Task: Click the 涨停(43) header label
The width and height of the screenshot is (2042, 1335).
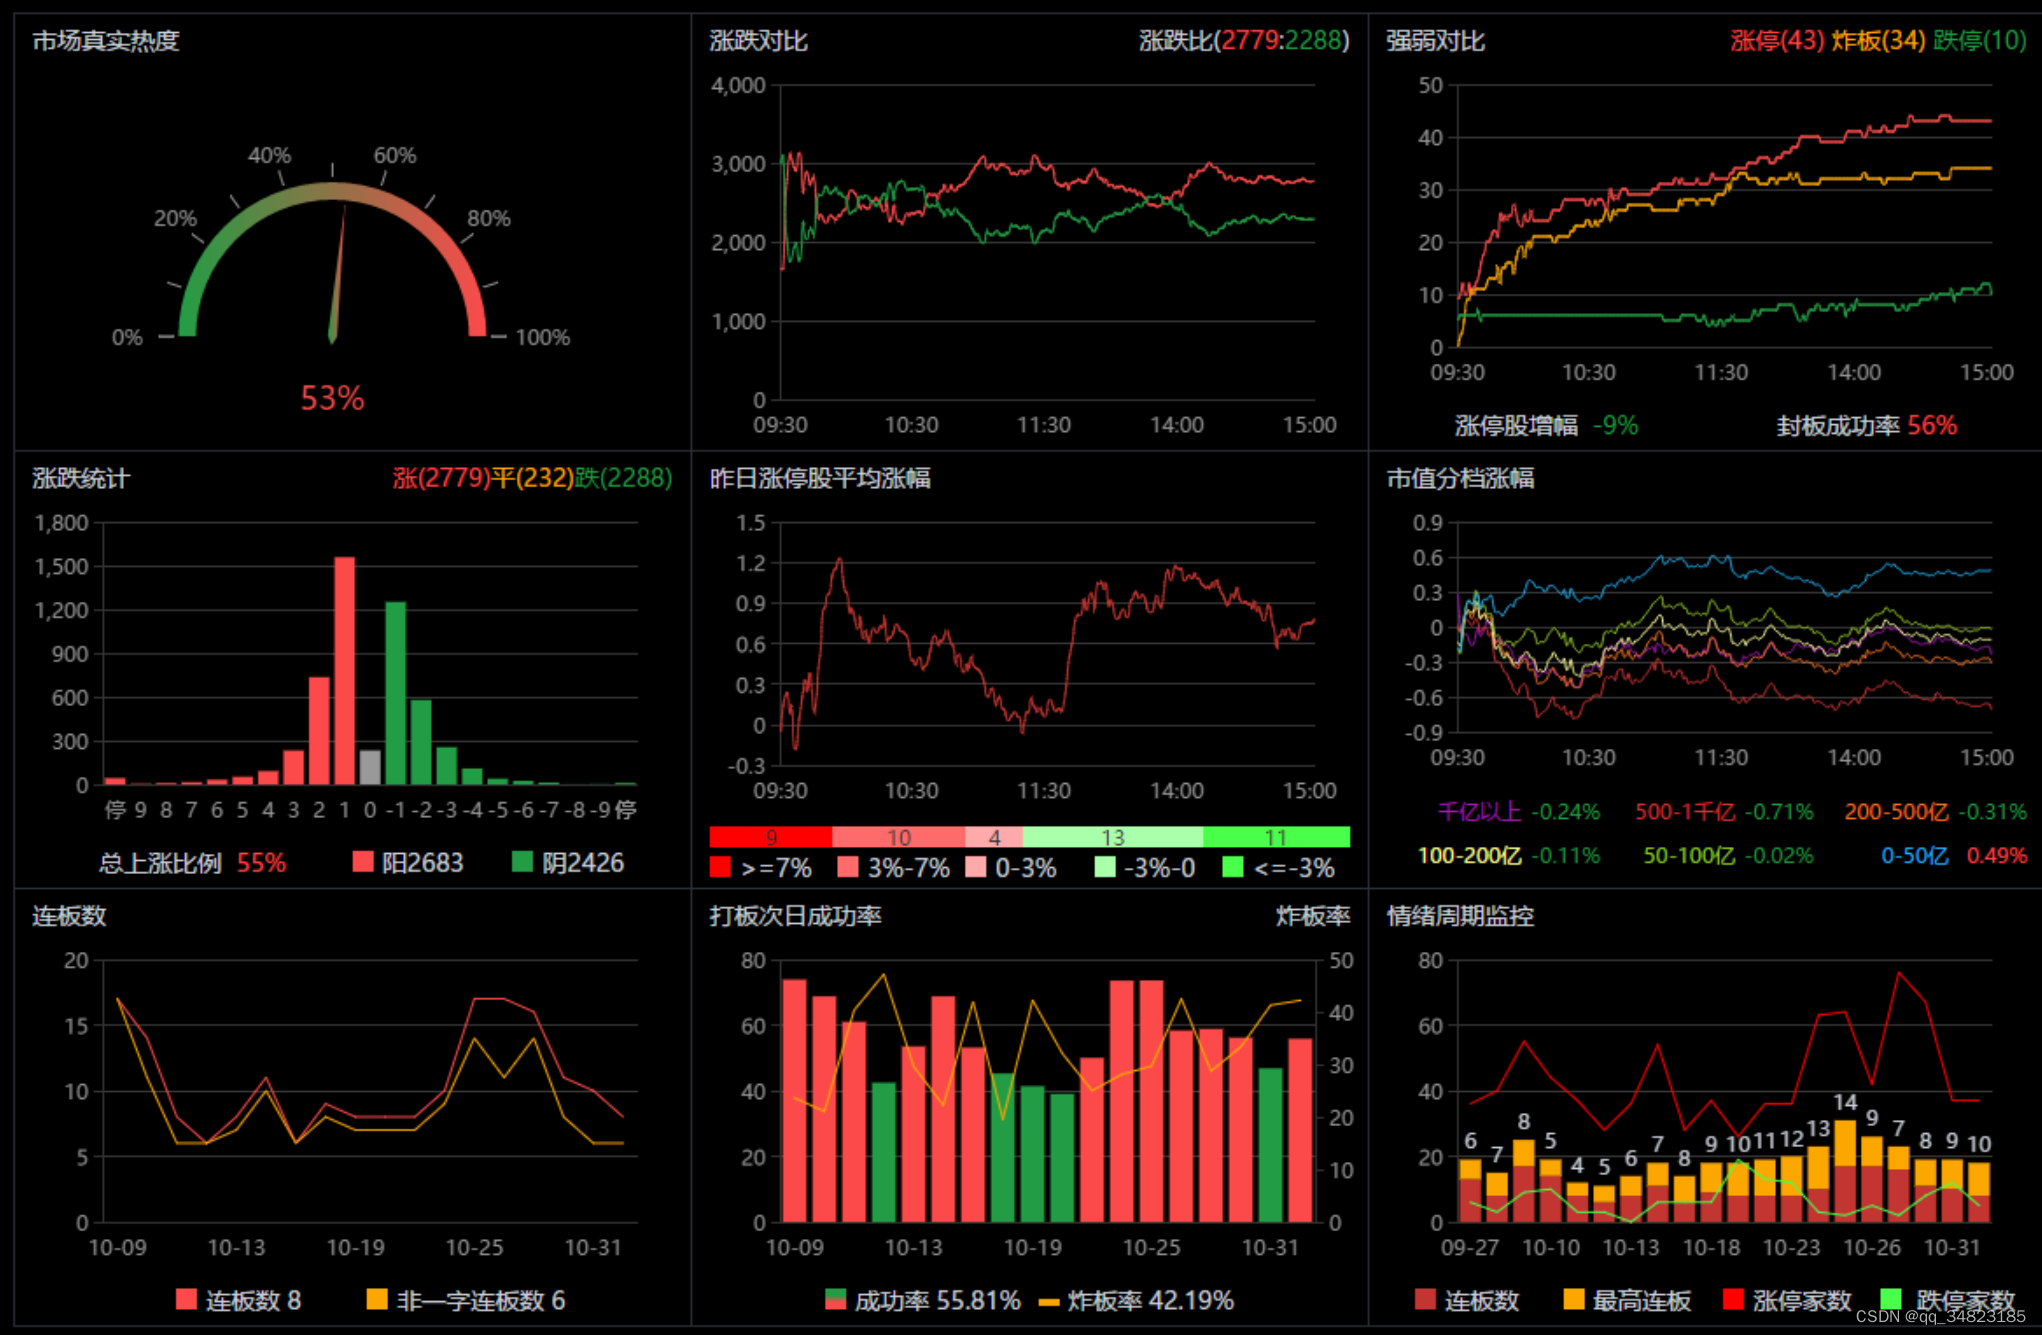Action: 1777,40
